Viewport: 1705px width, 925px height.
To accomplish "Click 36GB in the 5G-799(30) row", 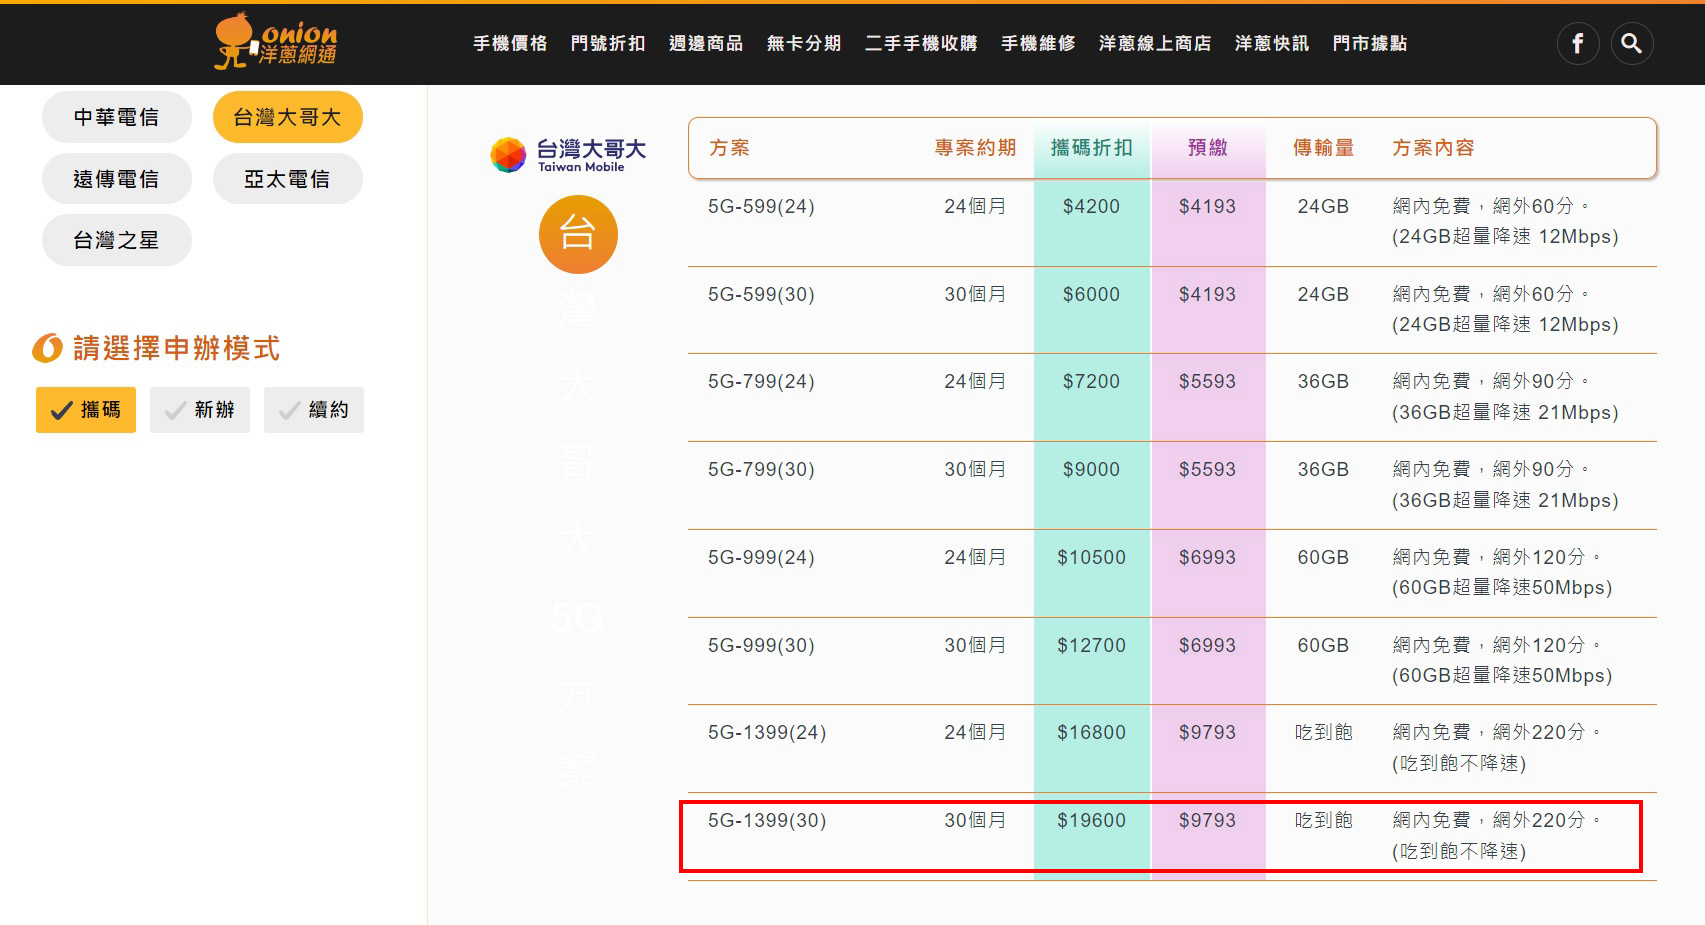I will pyautogui.click(x=1323, y=469).
